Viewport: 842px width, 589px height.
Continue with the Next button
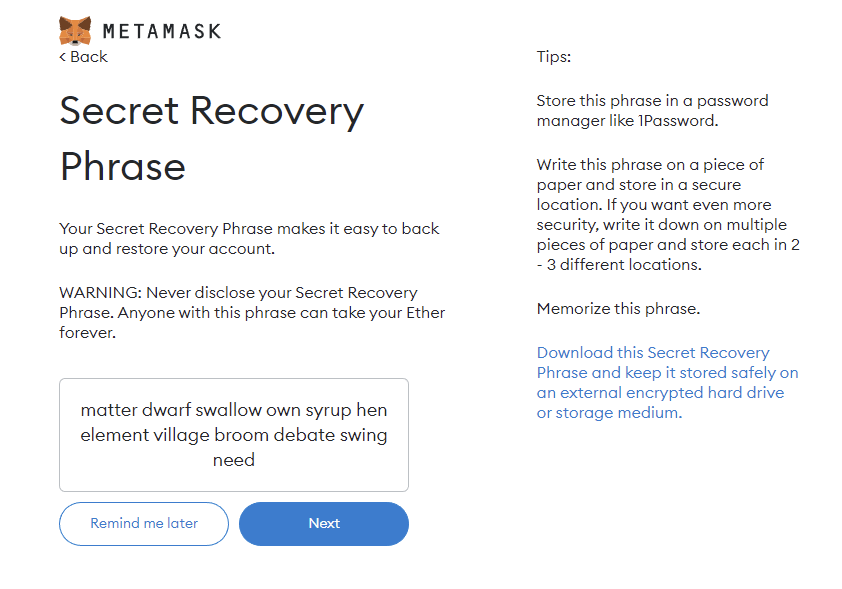click(324, 523)
